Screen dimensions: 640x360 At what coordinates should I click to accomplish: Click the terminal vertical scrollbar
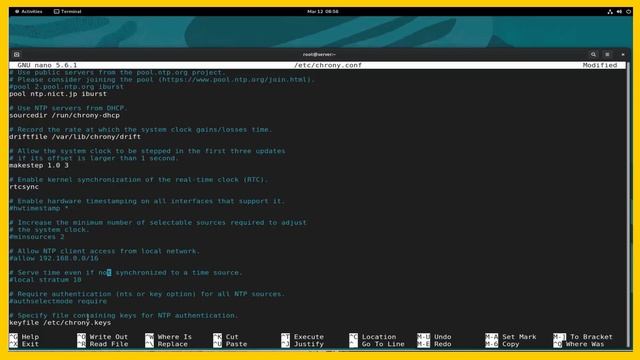point(628,204)
